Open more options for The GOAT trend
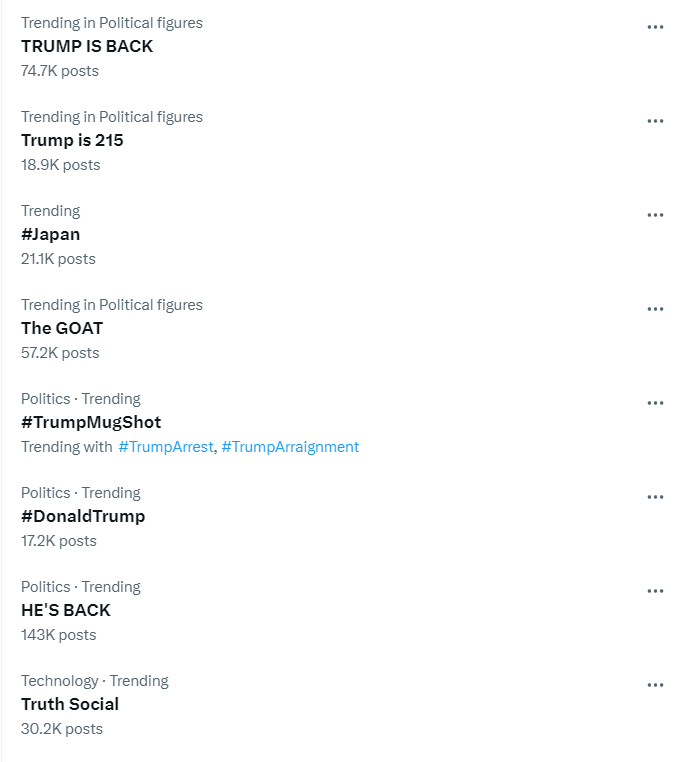 click(655, 309)
